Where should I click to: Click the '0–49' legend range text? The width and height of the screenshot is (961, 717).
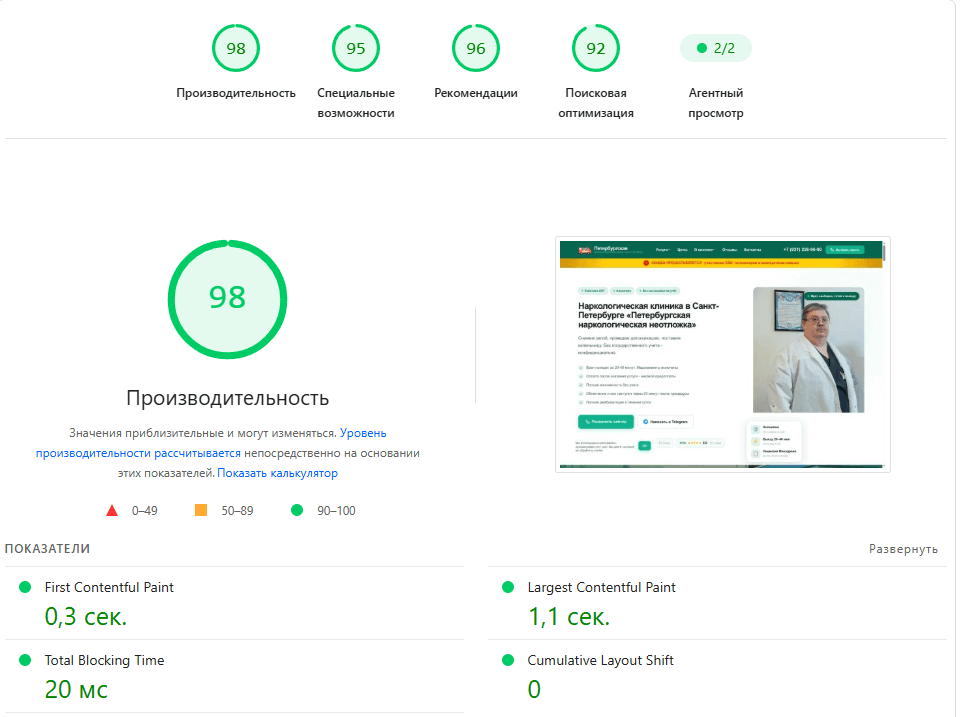[x=145, y=510]
